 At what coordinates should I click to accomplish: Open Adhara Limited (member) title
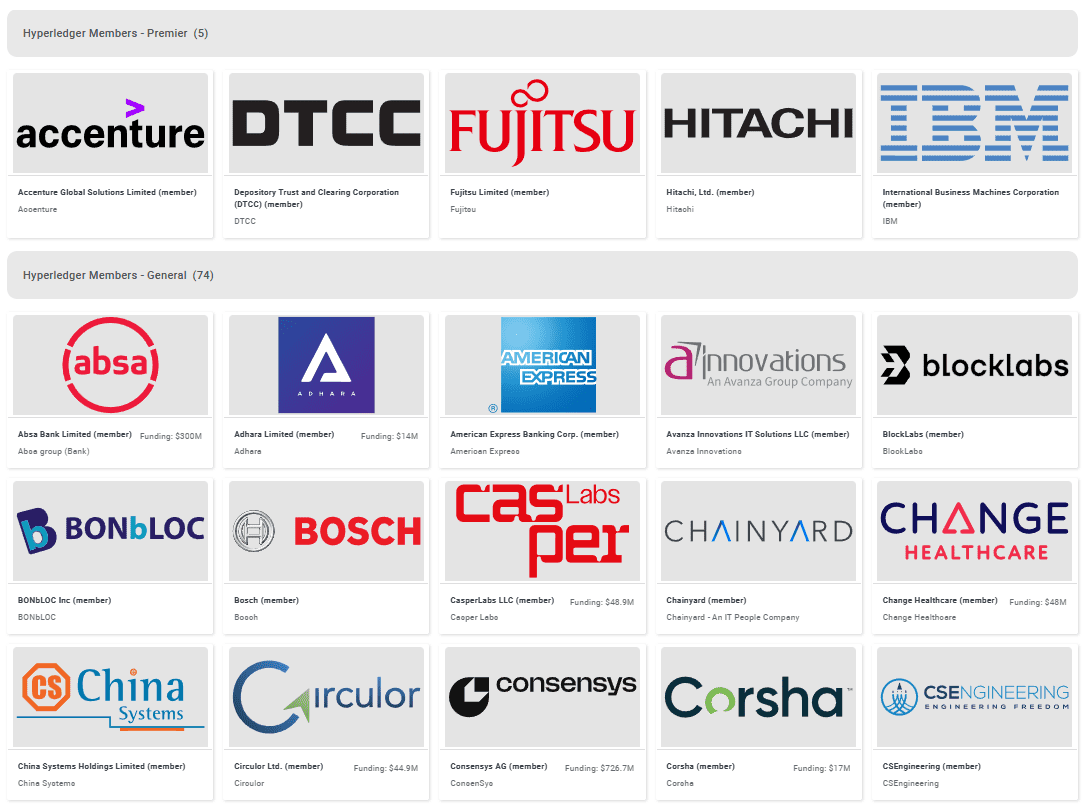(x=284, y=434)
